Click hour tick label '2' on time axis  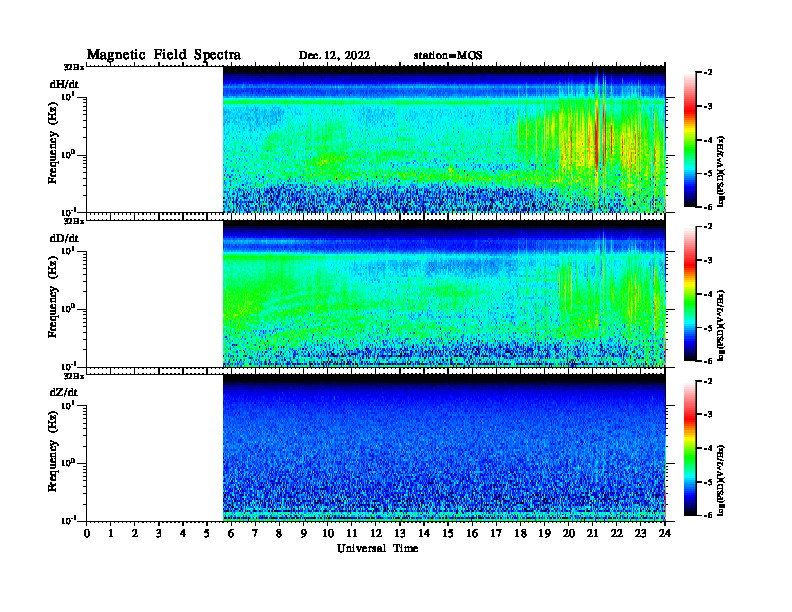click(135, 533)
